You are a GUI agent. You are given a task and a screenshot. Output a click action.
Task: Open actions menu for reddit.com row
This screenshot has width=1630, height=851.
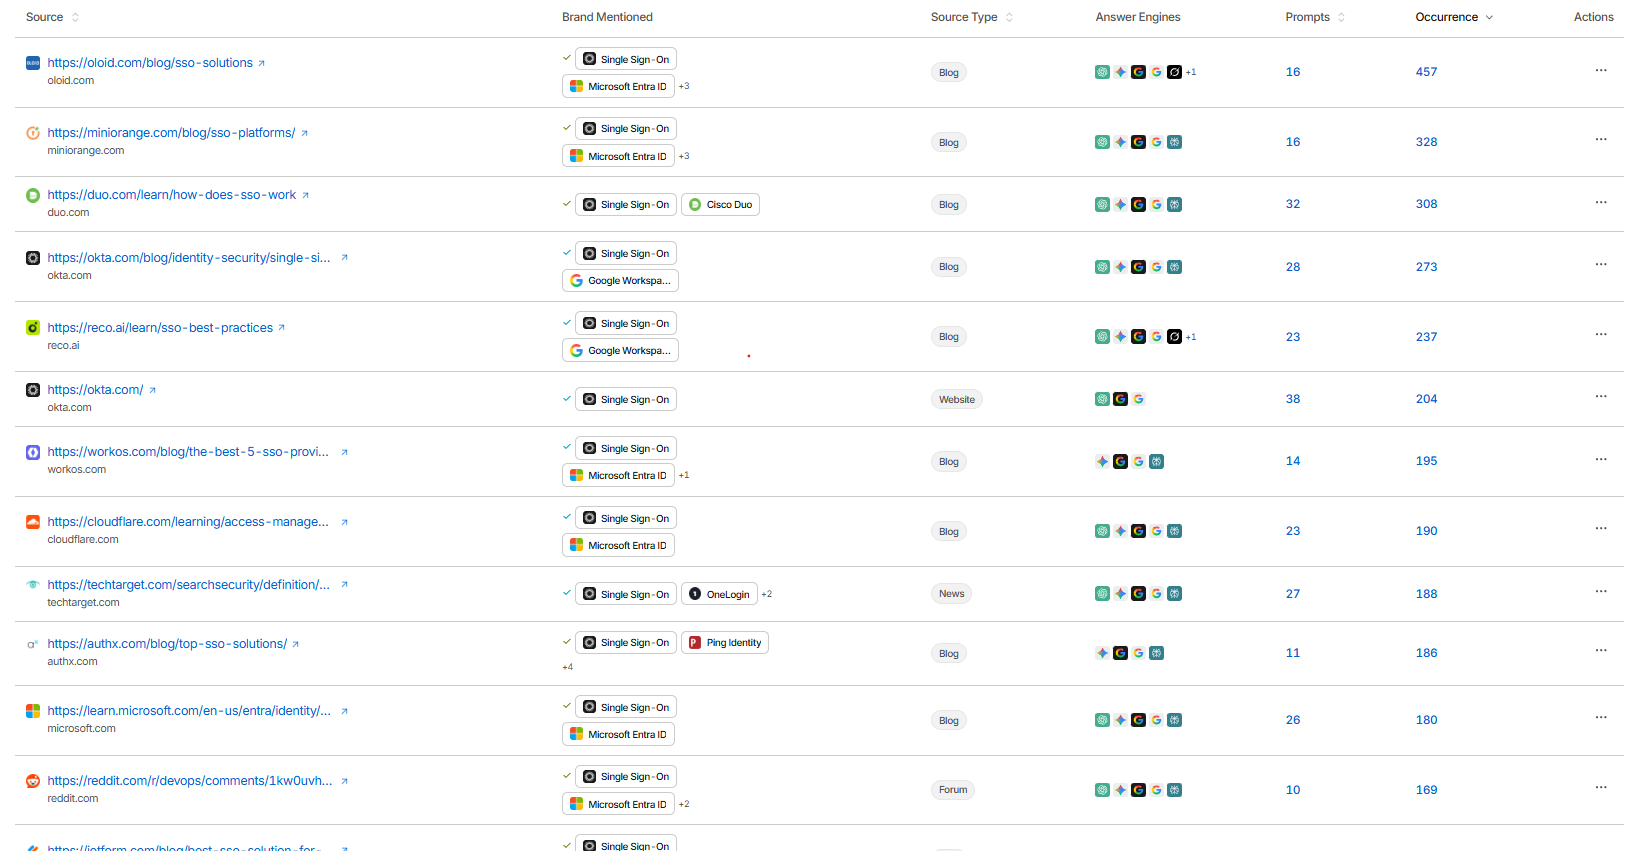point(1601,788)
